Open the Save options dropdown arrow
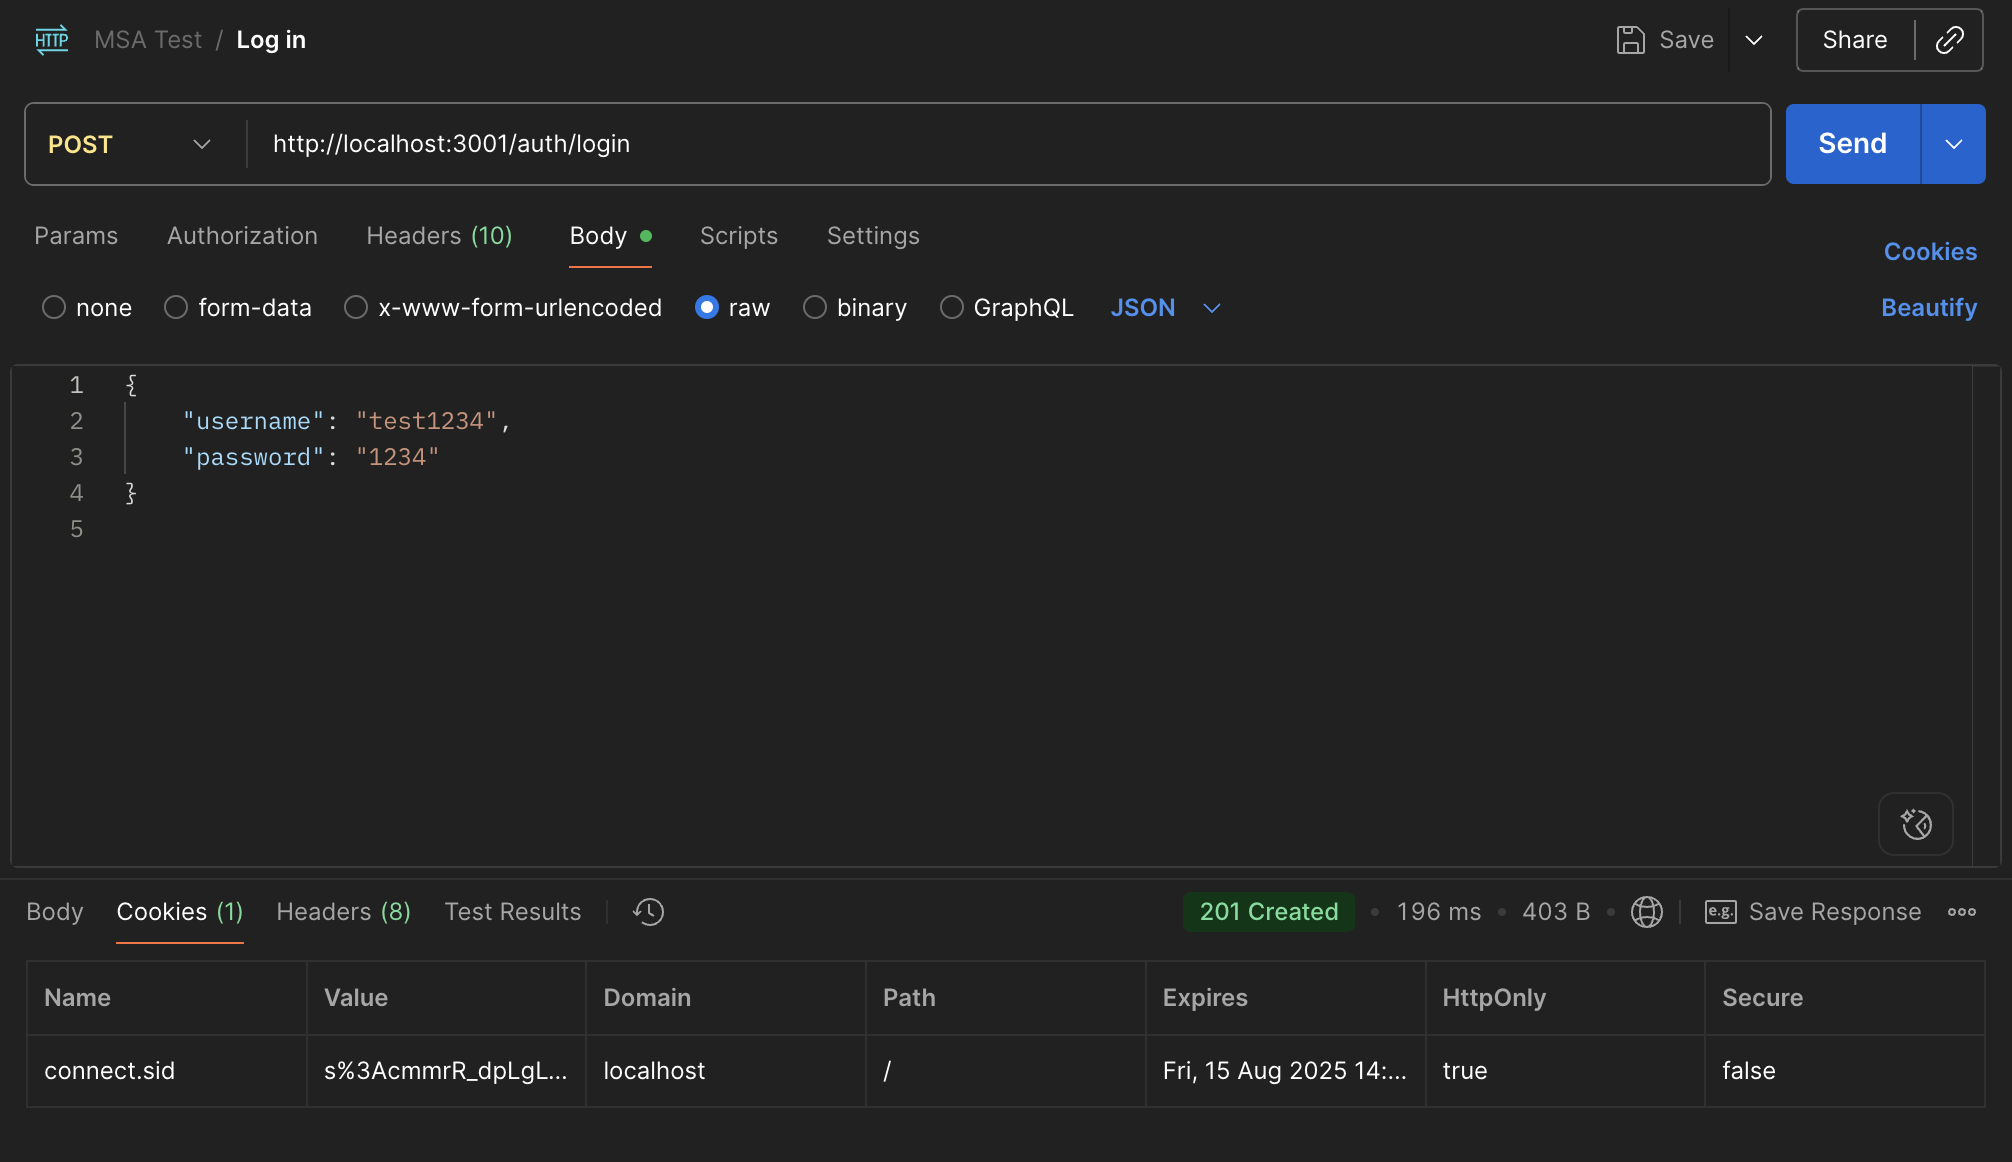Image resolution: width=2012 pixels, height=1162 pixels. (1753, 40)
